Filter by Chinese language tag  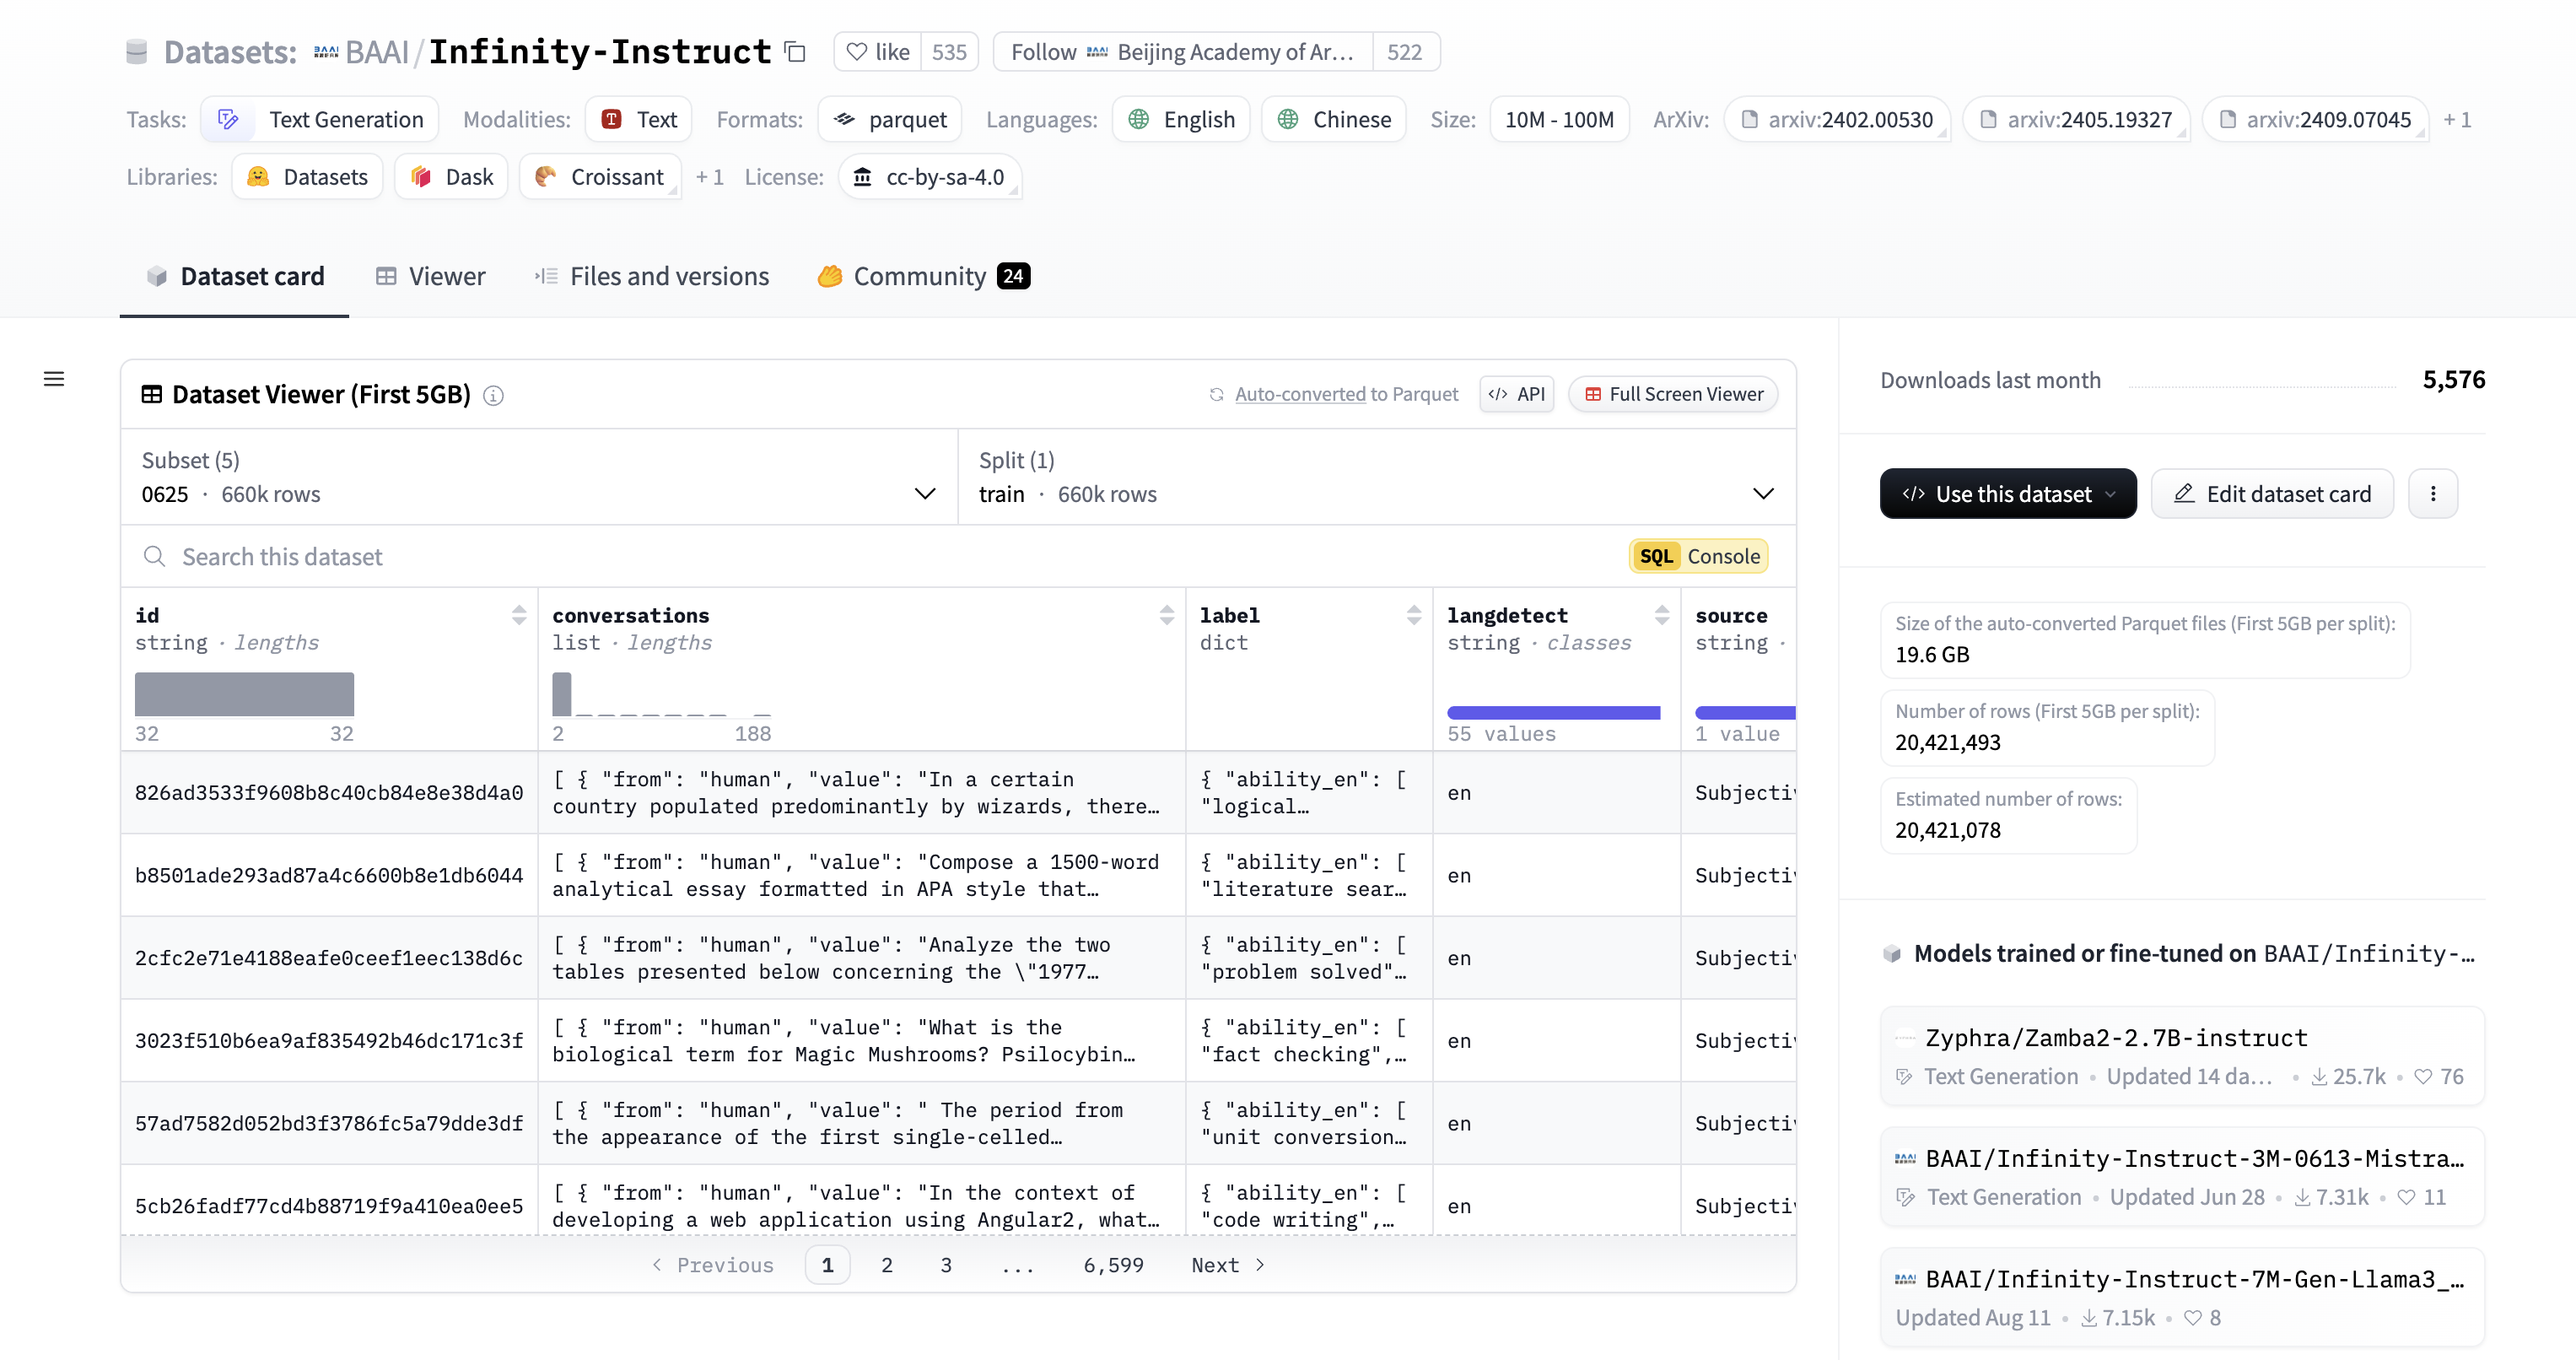point(1334,120)
